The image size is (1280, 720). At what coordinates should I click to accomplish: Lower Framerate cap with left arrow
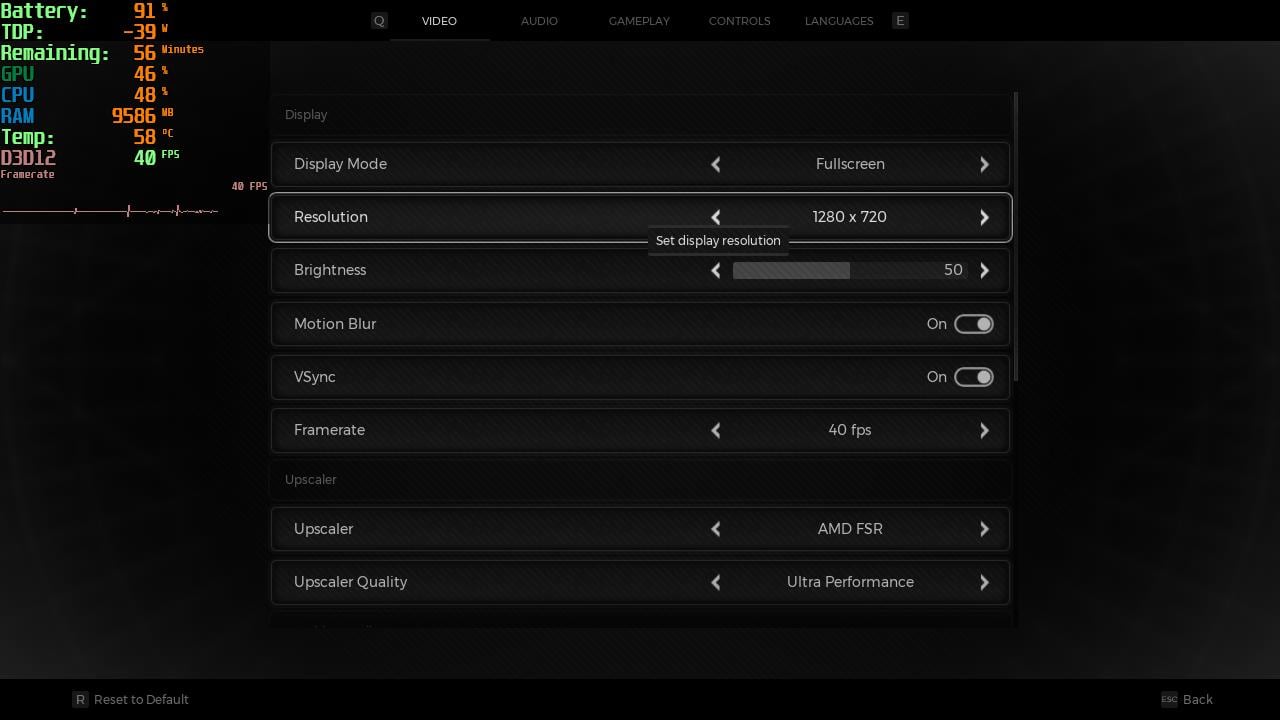[x=716, y=430]
